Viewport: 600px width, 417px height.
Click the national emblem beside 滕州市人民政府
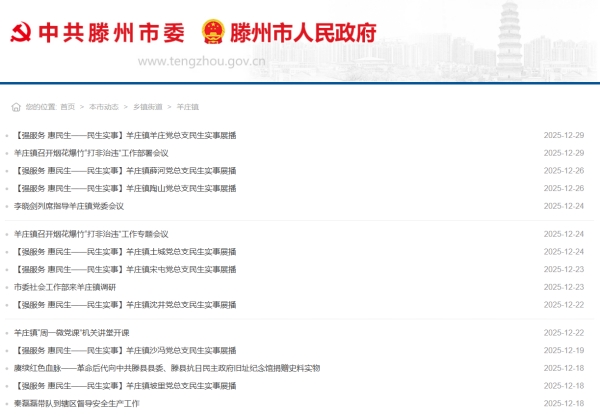[213, 32]
